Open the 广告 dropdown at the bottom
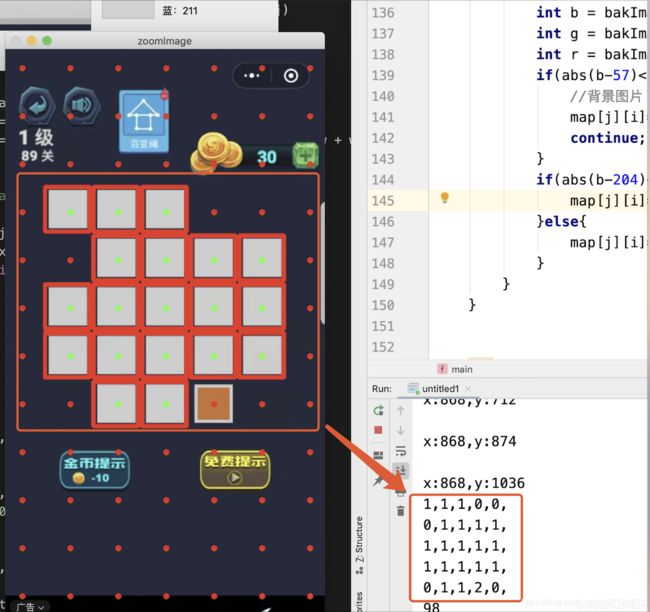This screenshot has height=612, width=650. 30,607
